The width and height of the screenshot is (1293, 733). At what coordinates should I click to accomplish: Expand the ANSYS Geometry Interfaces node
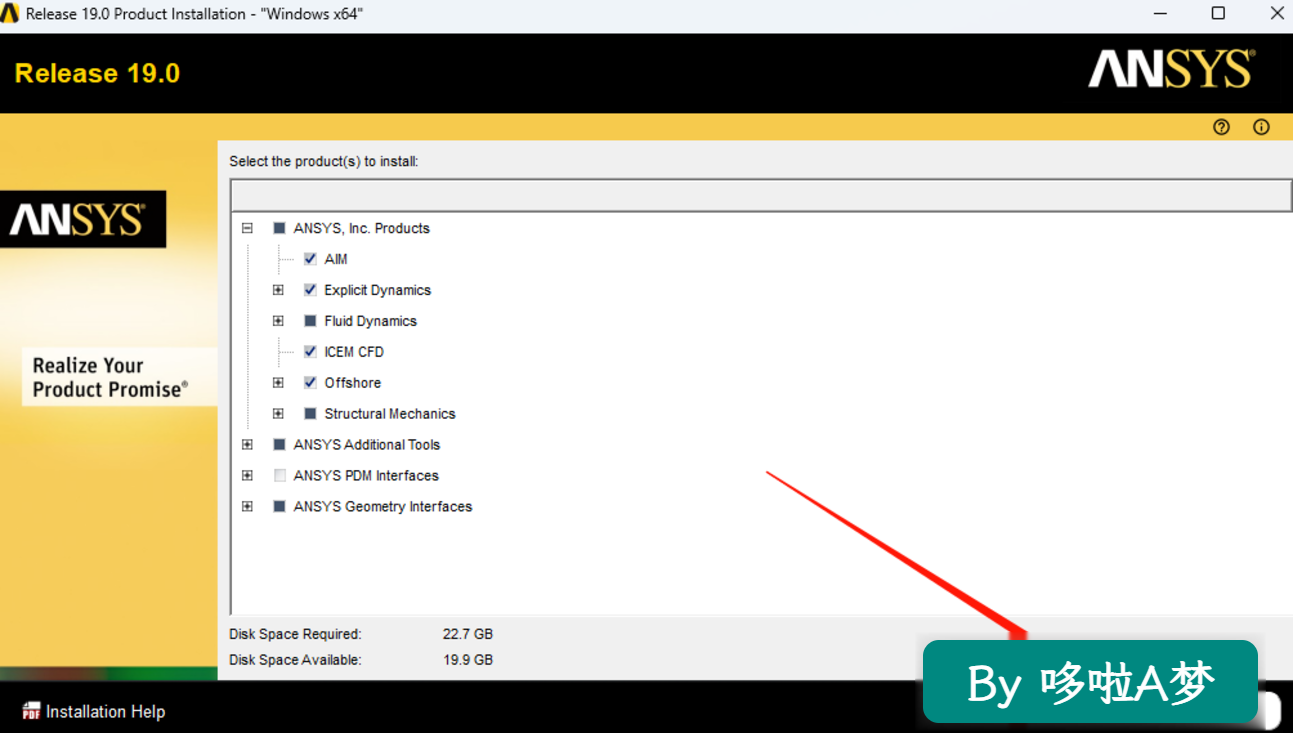click(x=247, y=507)
